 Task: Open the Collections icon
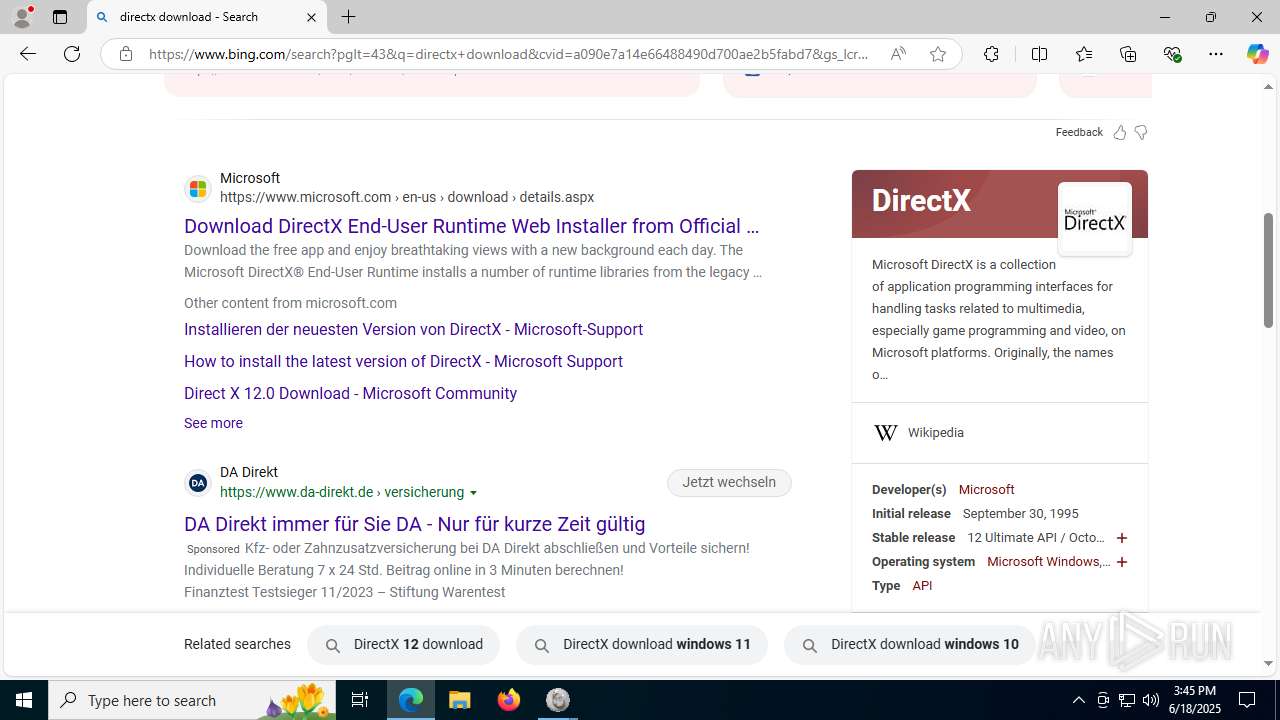point(1128,54)
